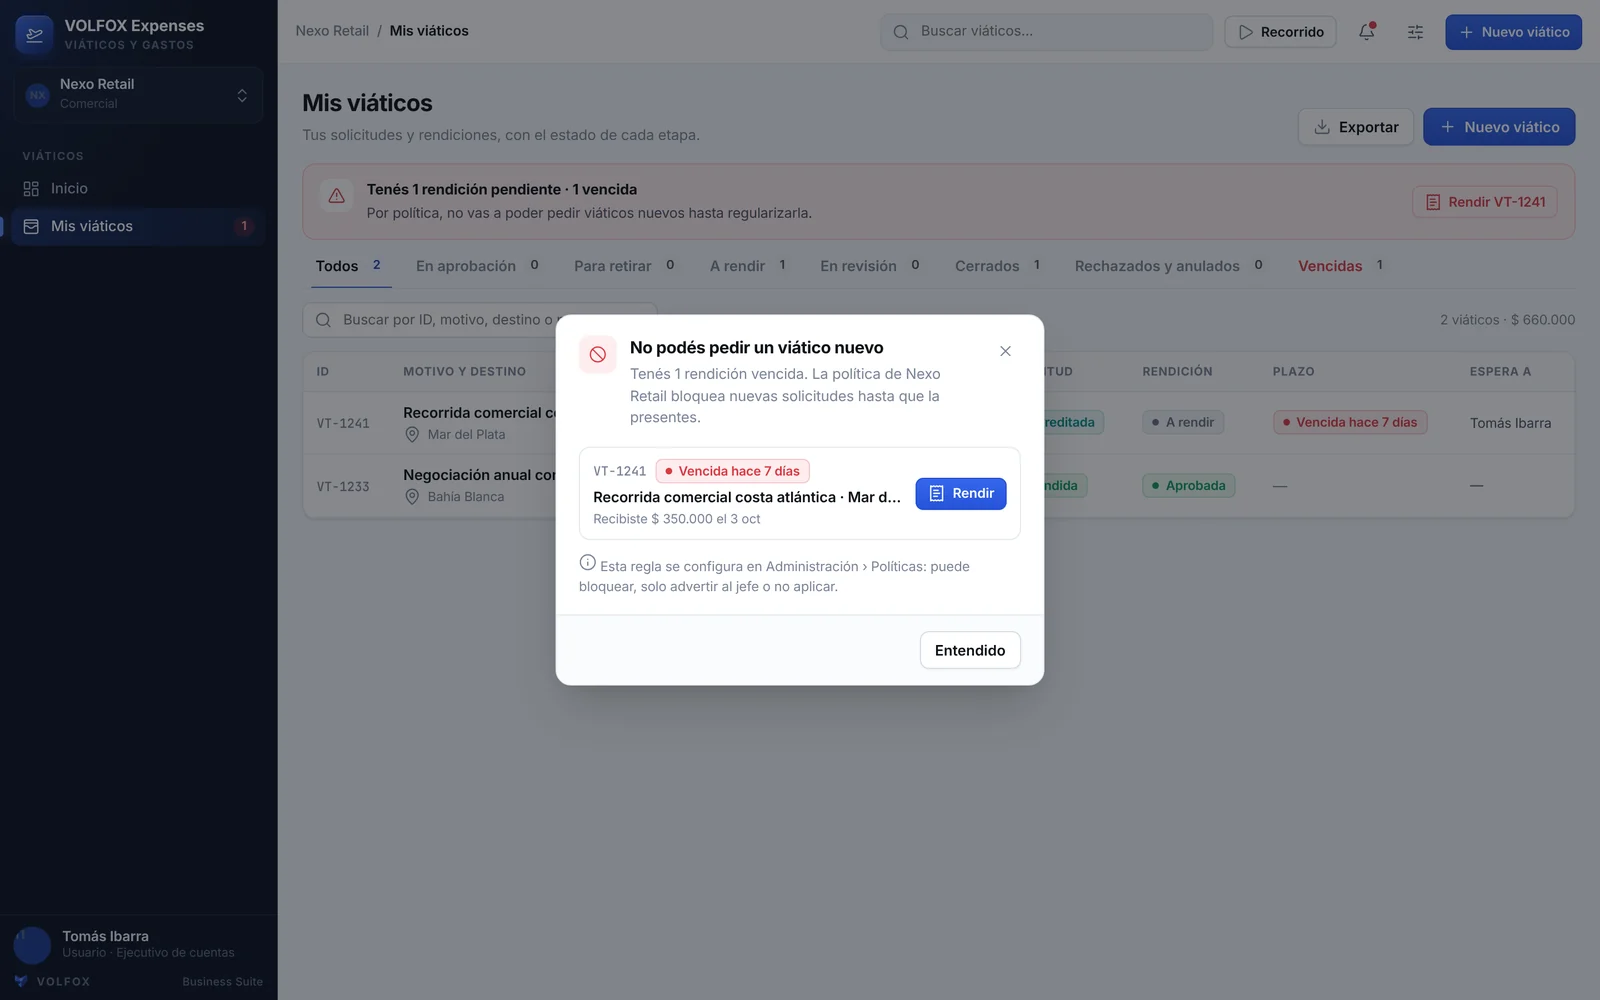Click the location pin next to Mar del Plata
This screenshot has width=1600, height=1000.
[412, 435]
